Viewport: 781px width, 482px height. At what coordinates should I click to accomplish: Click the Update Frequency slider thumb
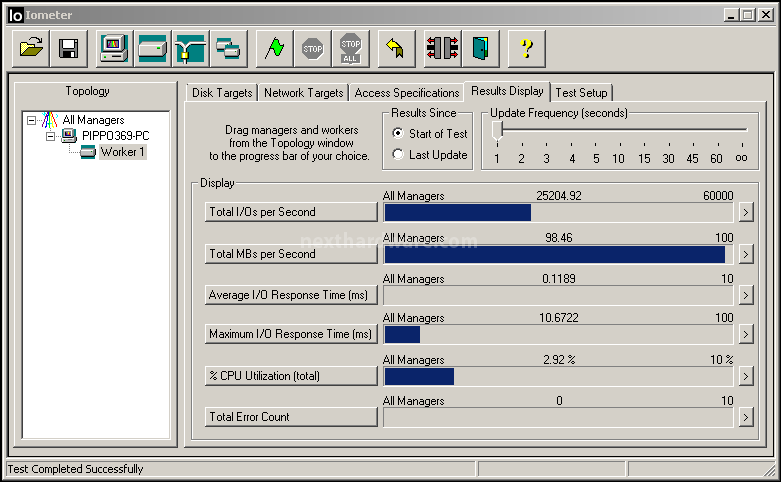tap(497, 131)
